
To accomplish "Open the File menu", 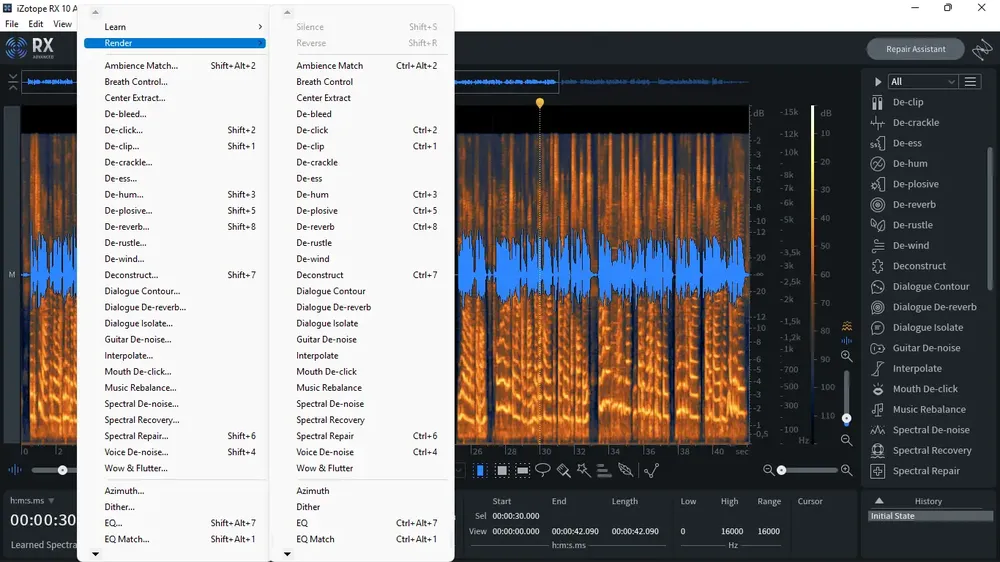I will [x=11, y=24].
